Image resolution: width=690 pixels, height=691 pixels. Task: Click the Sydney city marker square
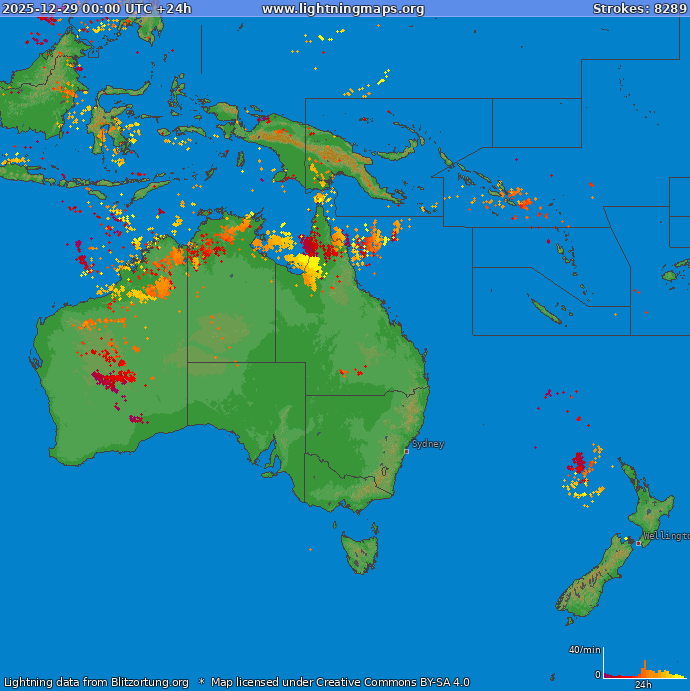406,451
